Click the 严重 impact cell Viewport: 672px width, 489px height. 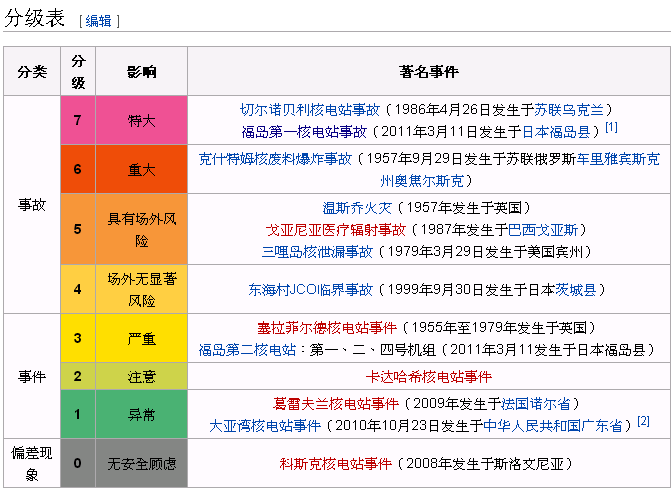point(141,338)
